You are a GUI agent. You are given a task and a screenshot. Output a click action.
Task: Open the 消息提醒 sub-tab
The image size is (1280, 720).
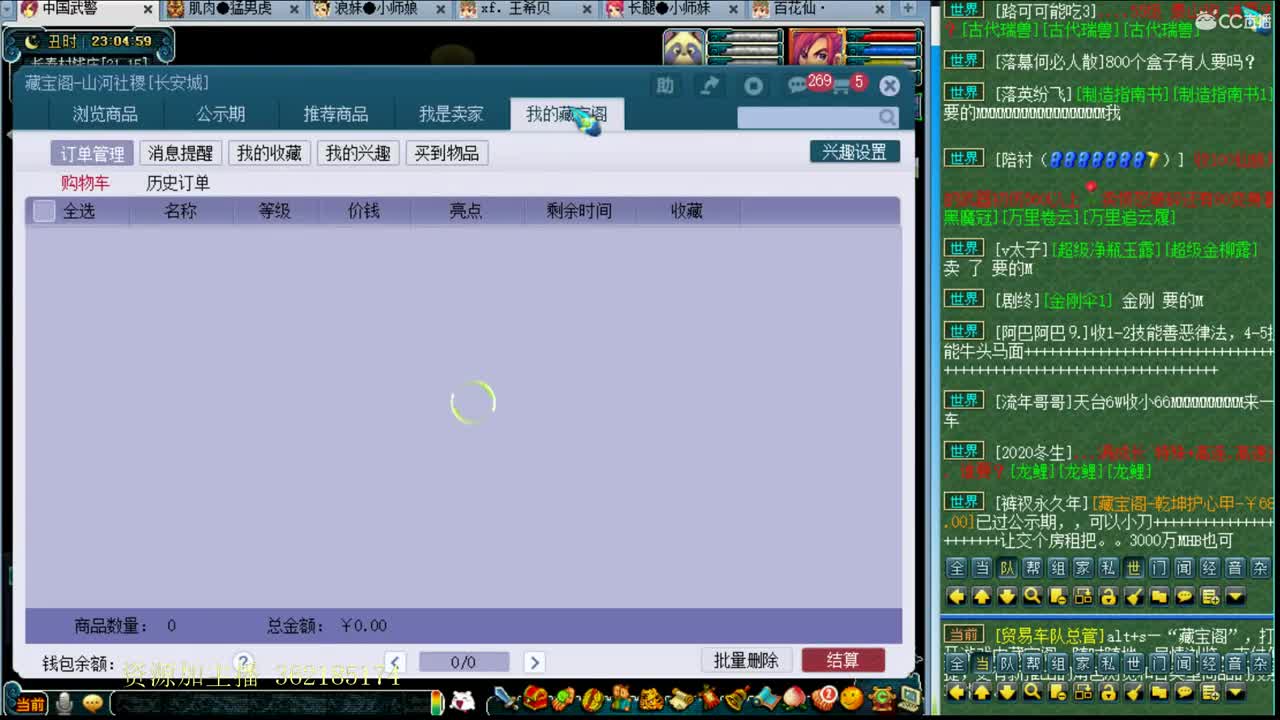[x=180, y=153]
